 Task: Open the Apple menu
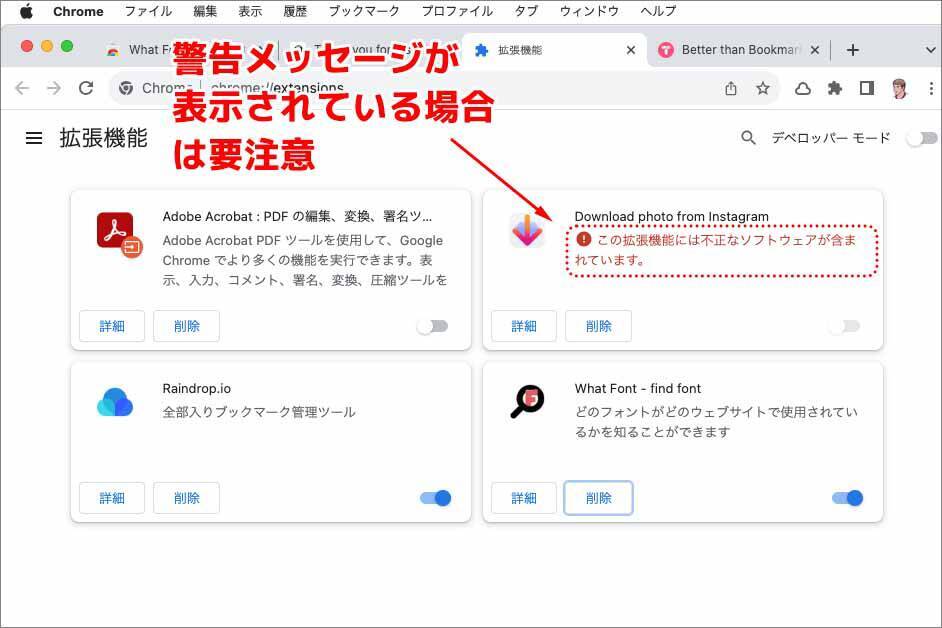coord(26,11)
